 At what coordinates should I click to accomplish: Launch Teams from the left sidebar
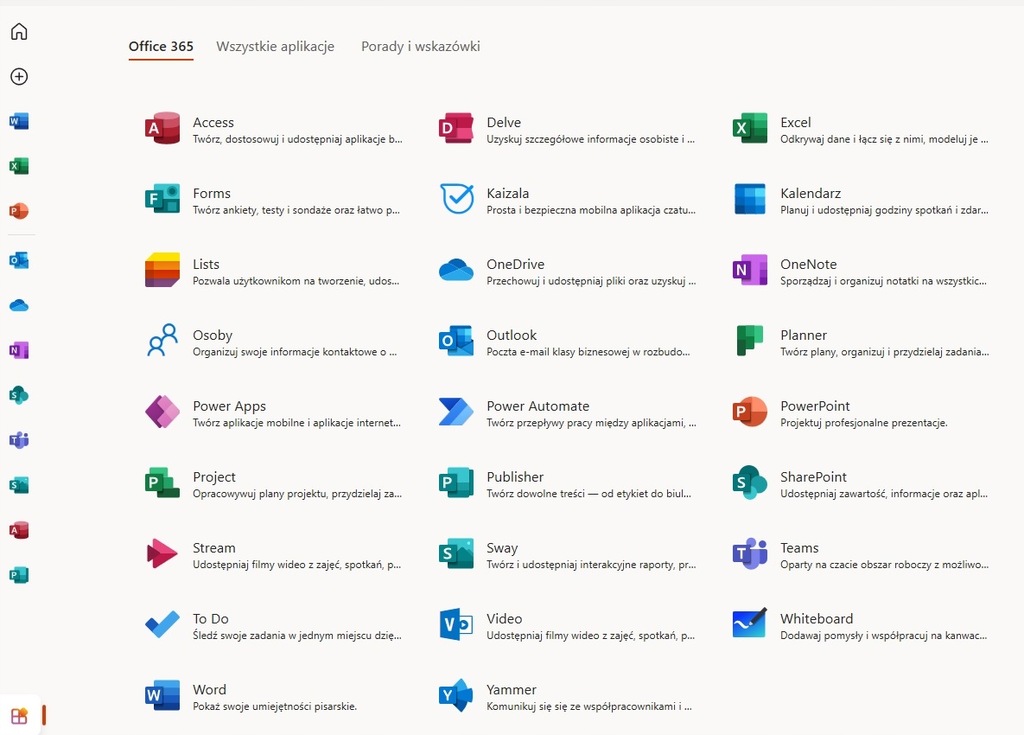click(19, 440)
